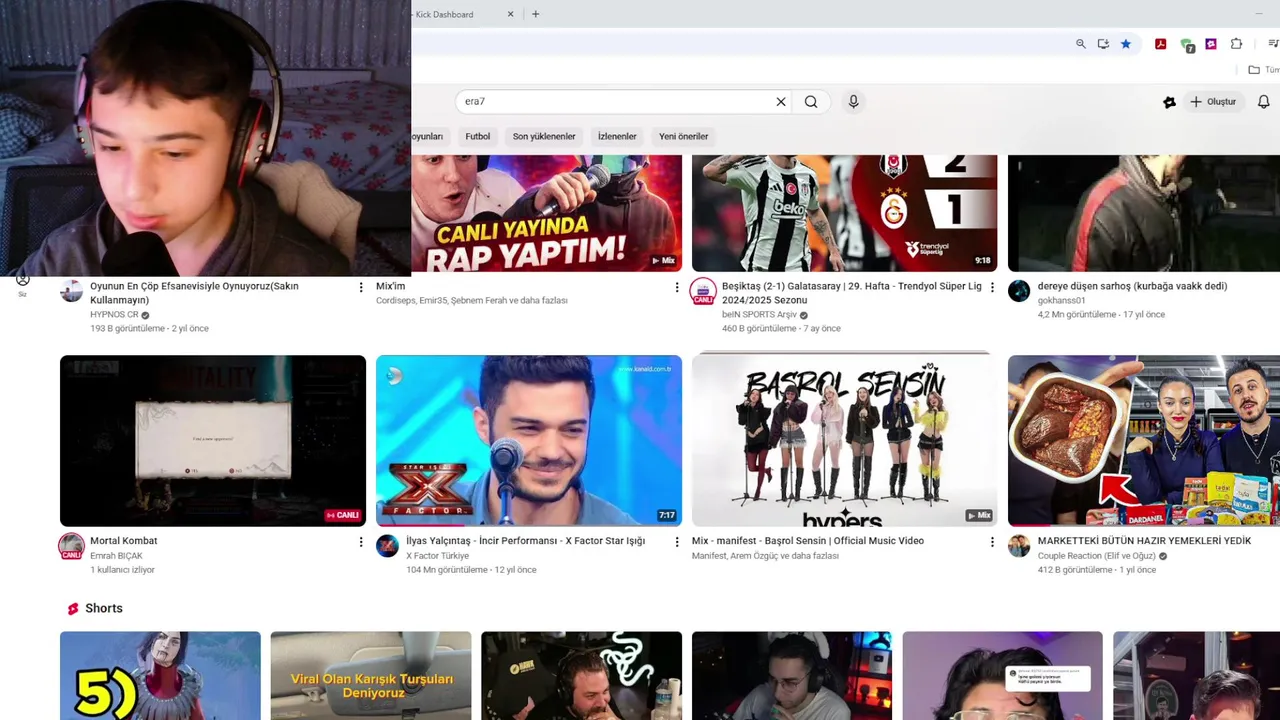Screen dimensions: 1280x720
Task: Open YouTube notifications bell
Action: pos(1264,102)
